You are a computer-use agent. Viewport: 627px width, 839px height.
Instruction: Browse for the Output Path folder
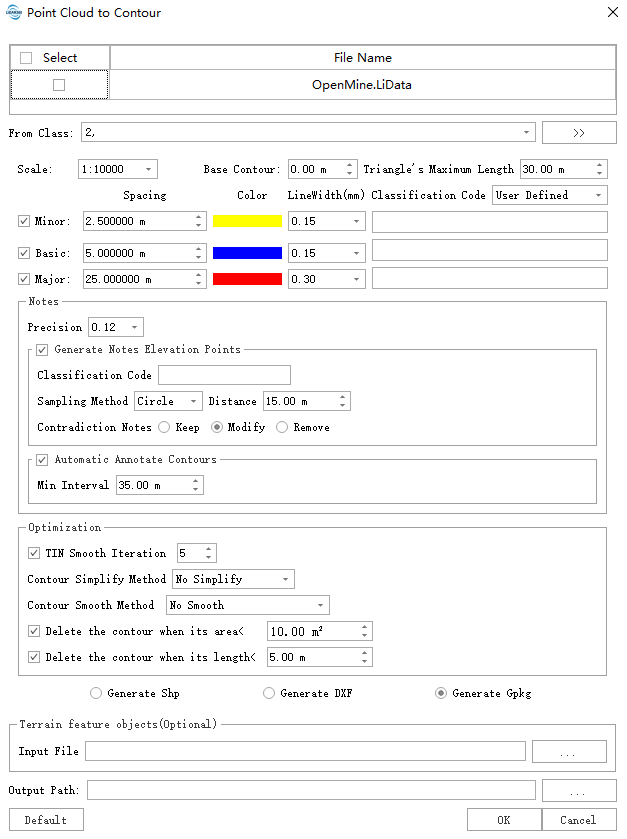click(579, 791)
